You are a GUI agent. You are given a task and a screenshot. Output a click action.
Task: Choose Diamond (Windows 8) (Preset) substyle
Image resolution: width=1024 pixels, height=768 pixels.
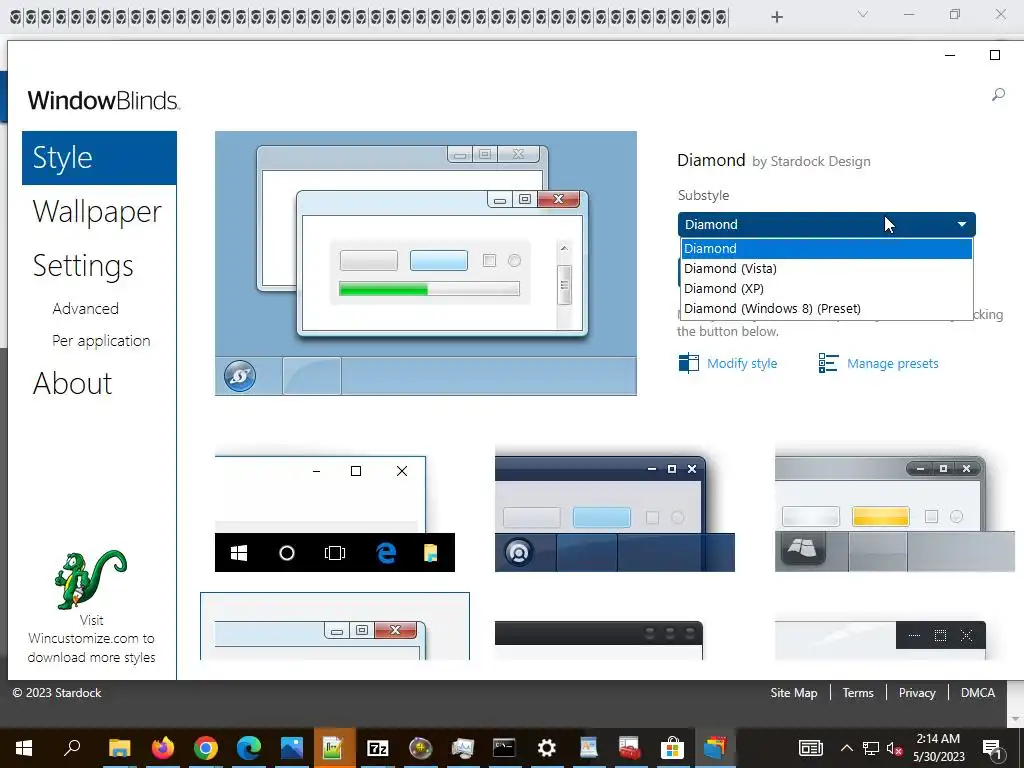tap(826, 308)
